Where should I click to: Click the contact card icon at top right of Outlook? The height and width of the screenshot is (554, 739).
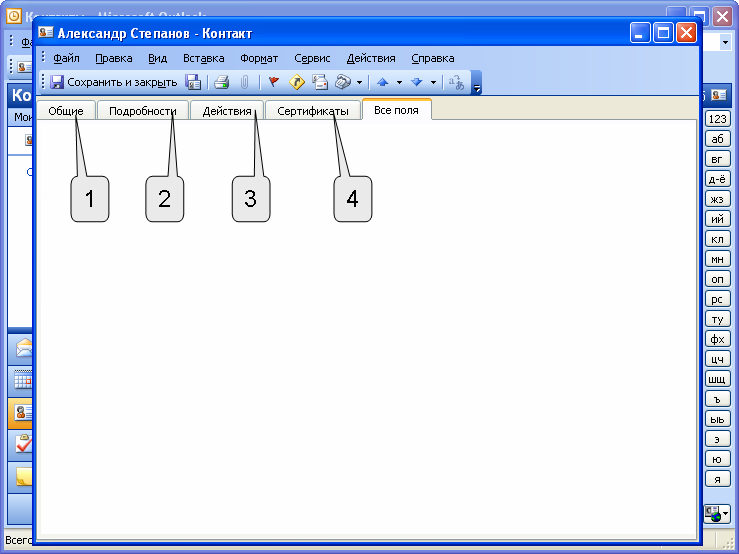pyautogui.click(x=719, y=95)
